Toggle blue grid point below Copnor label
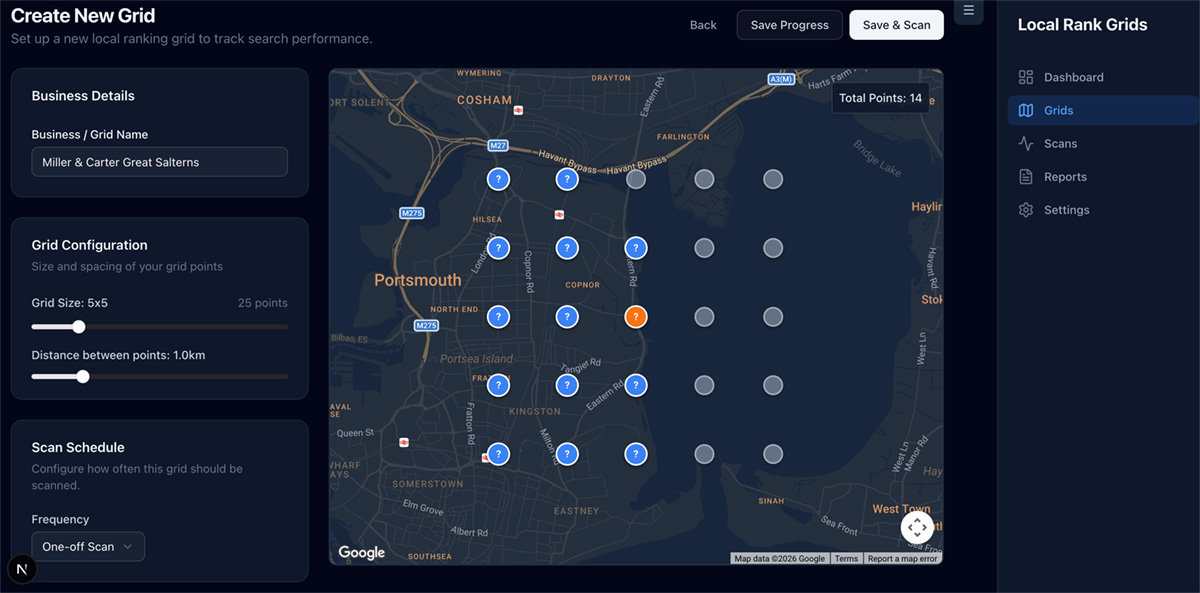The height and width of the screenshot is (593, 1200). tap(567, 317)
